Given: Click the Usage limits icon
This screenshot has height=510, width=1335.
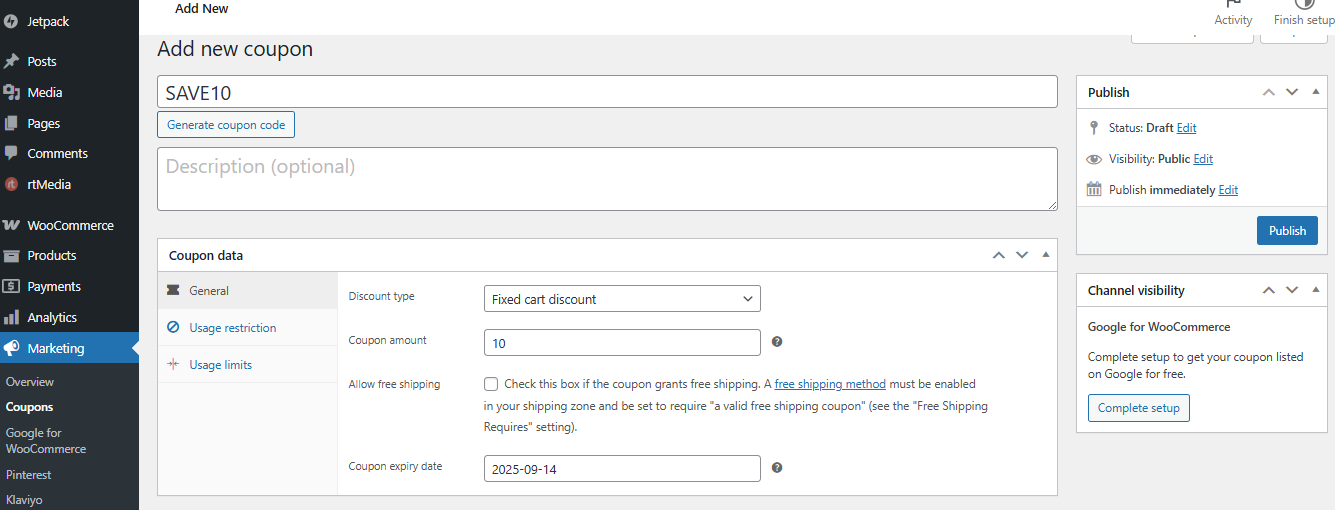Looking at the screenshot, I should click(x=173, y=364).
